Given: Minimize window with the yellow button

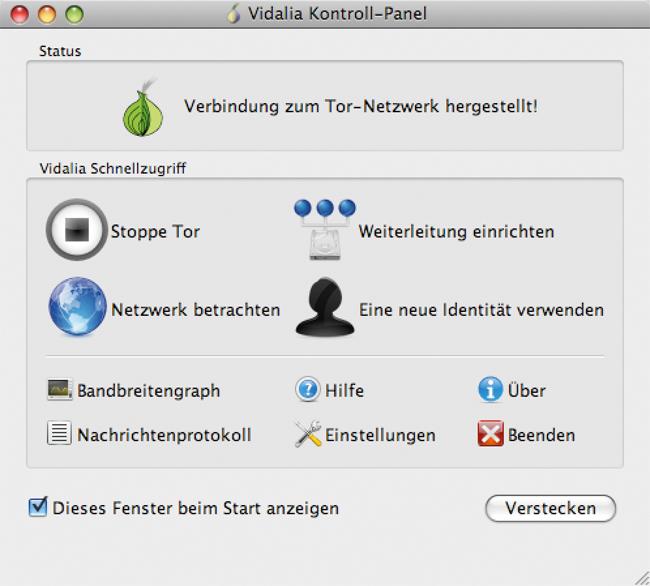Looking at the screenshot, I should click(47, 15).
